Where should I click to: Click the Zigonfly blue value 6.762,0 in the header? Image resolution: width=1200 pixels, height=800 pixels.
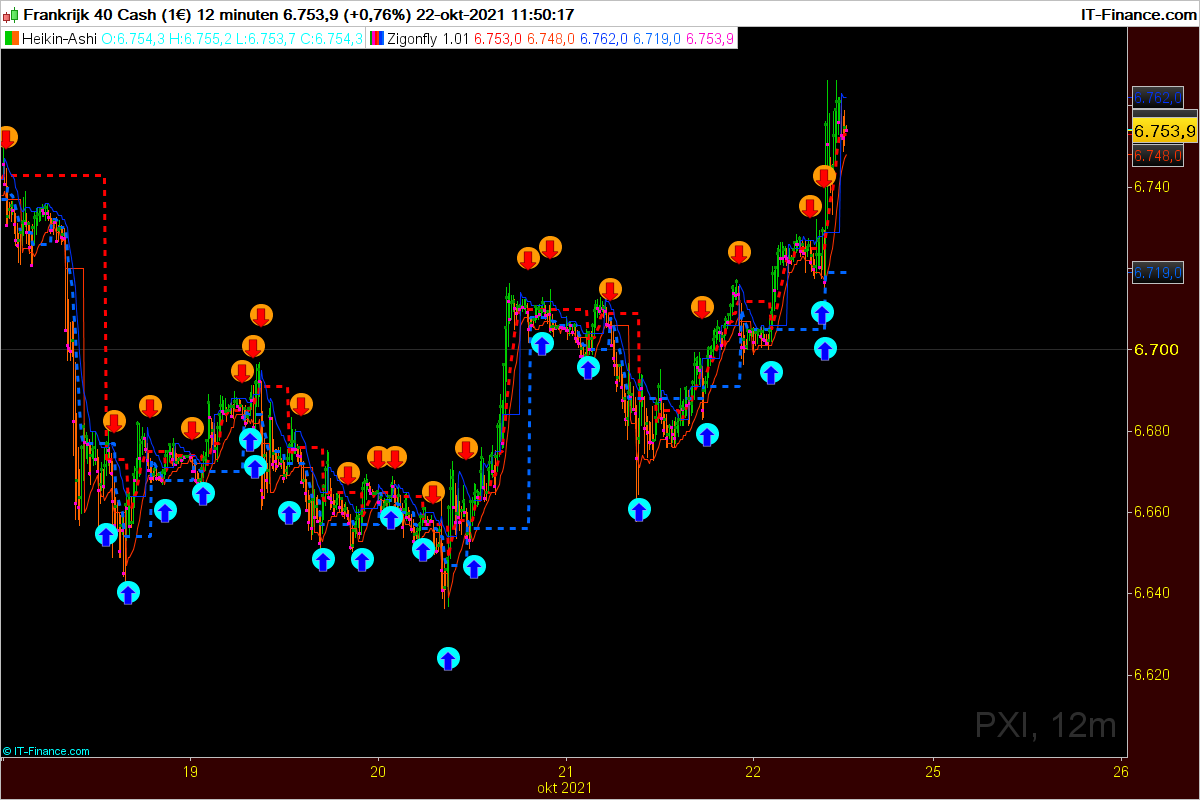[x=604, y=39]
